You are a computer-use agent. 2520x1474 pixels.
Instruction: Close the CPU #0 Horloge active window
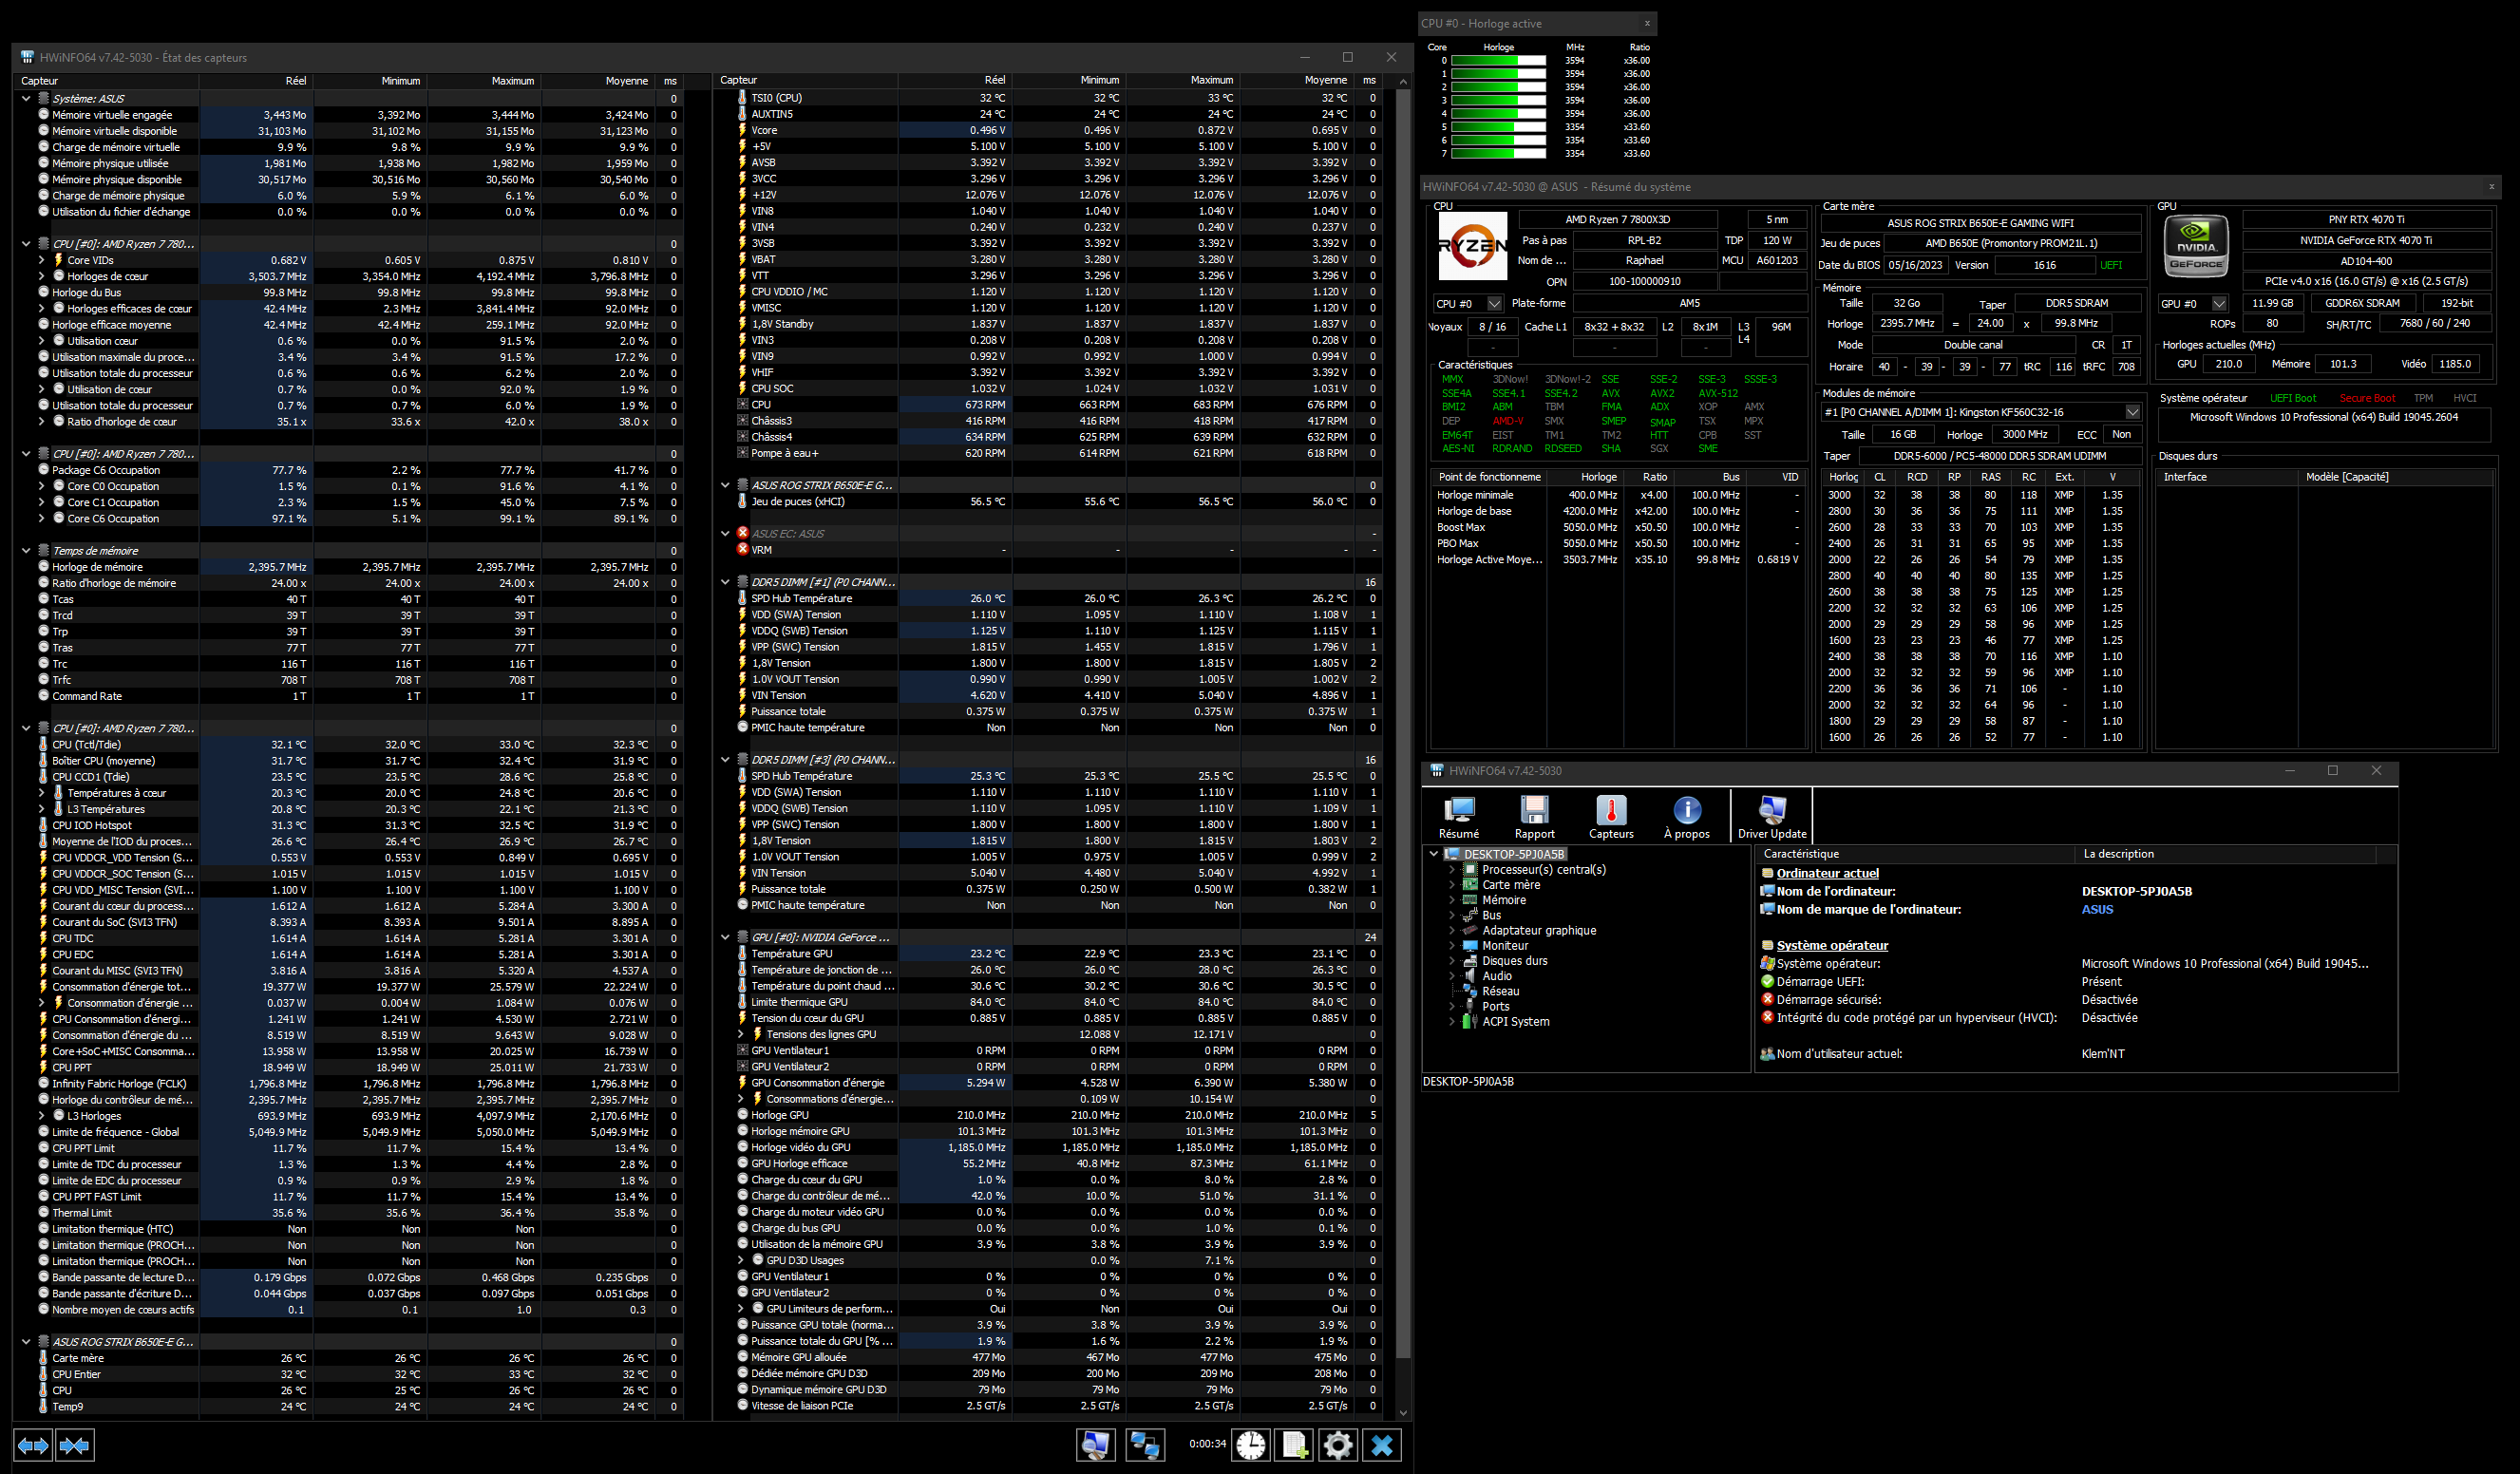pyautogui.click(x=1647, y=23)
